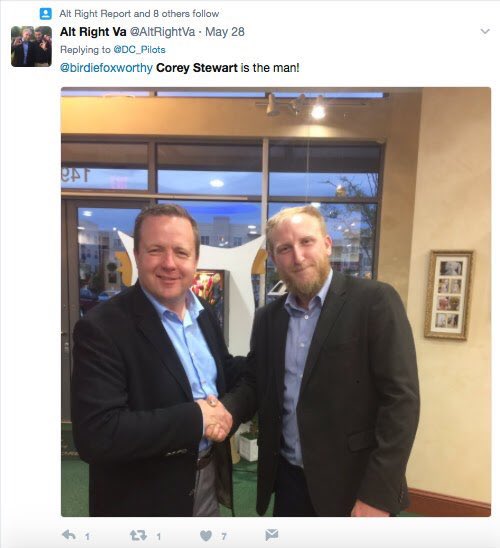Screen dimensions: 500x548
Task: Click the follower person icon above the tweet
Action: click(45, 14)
